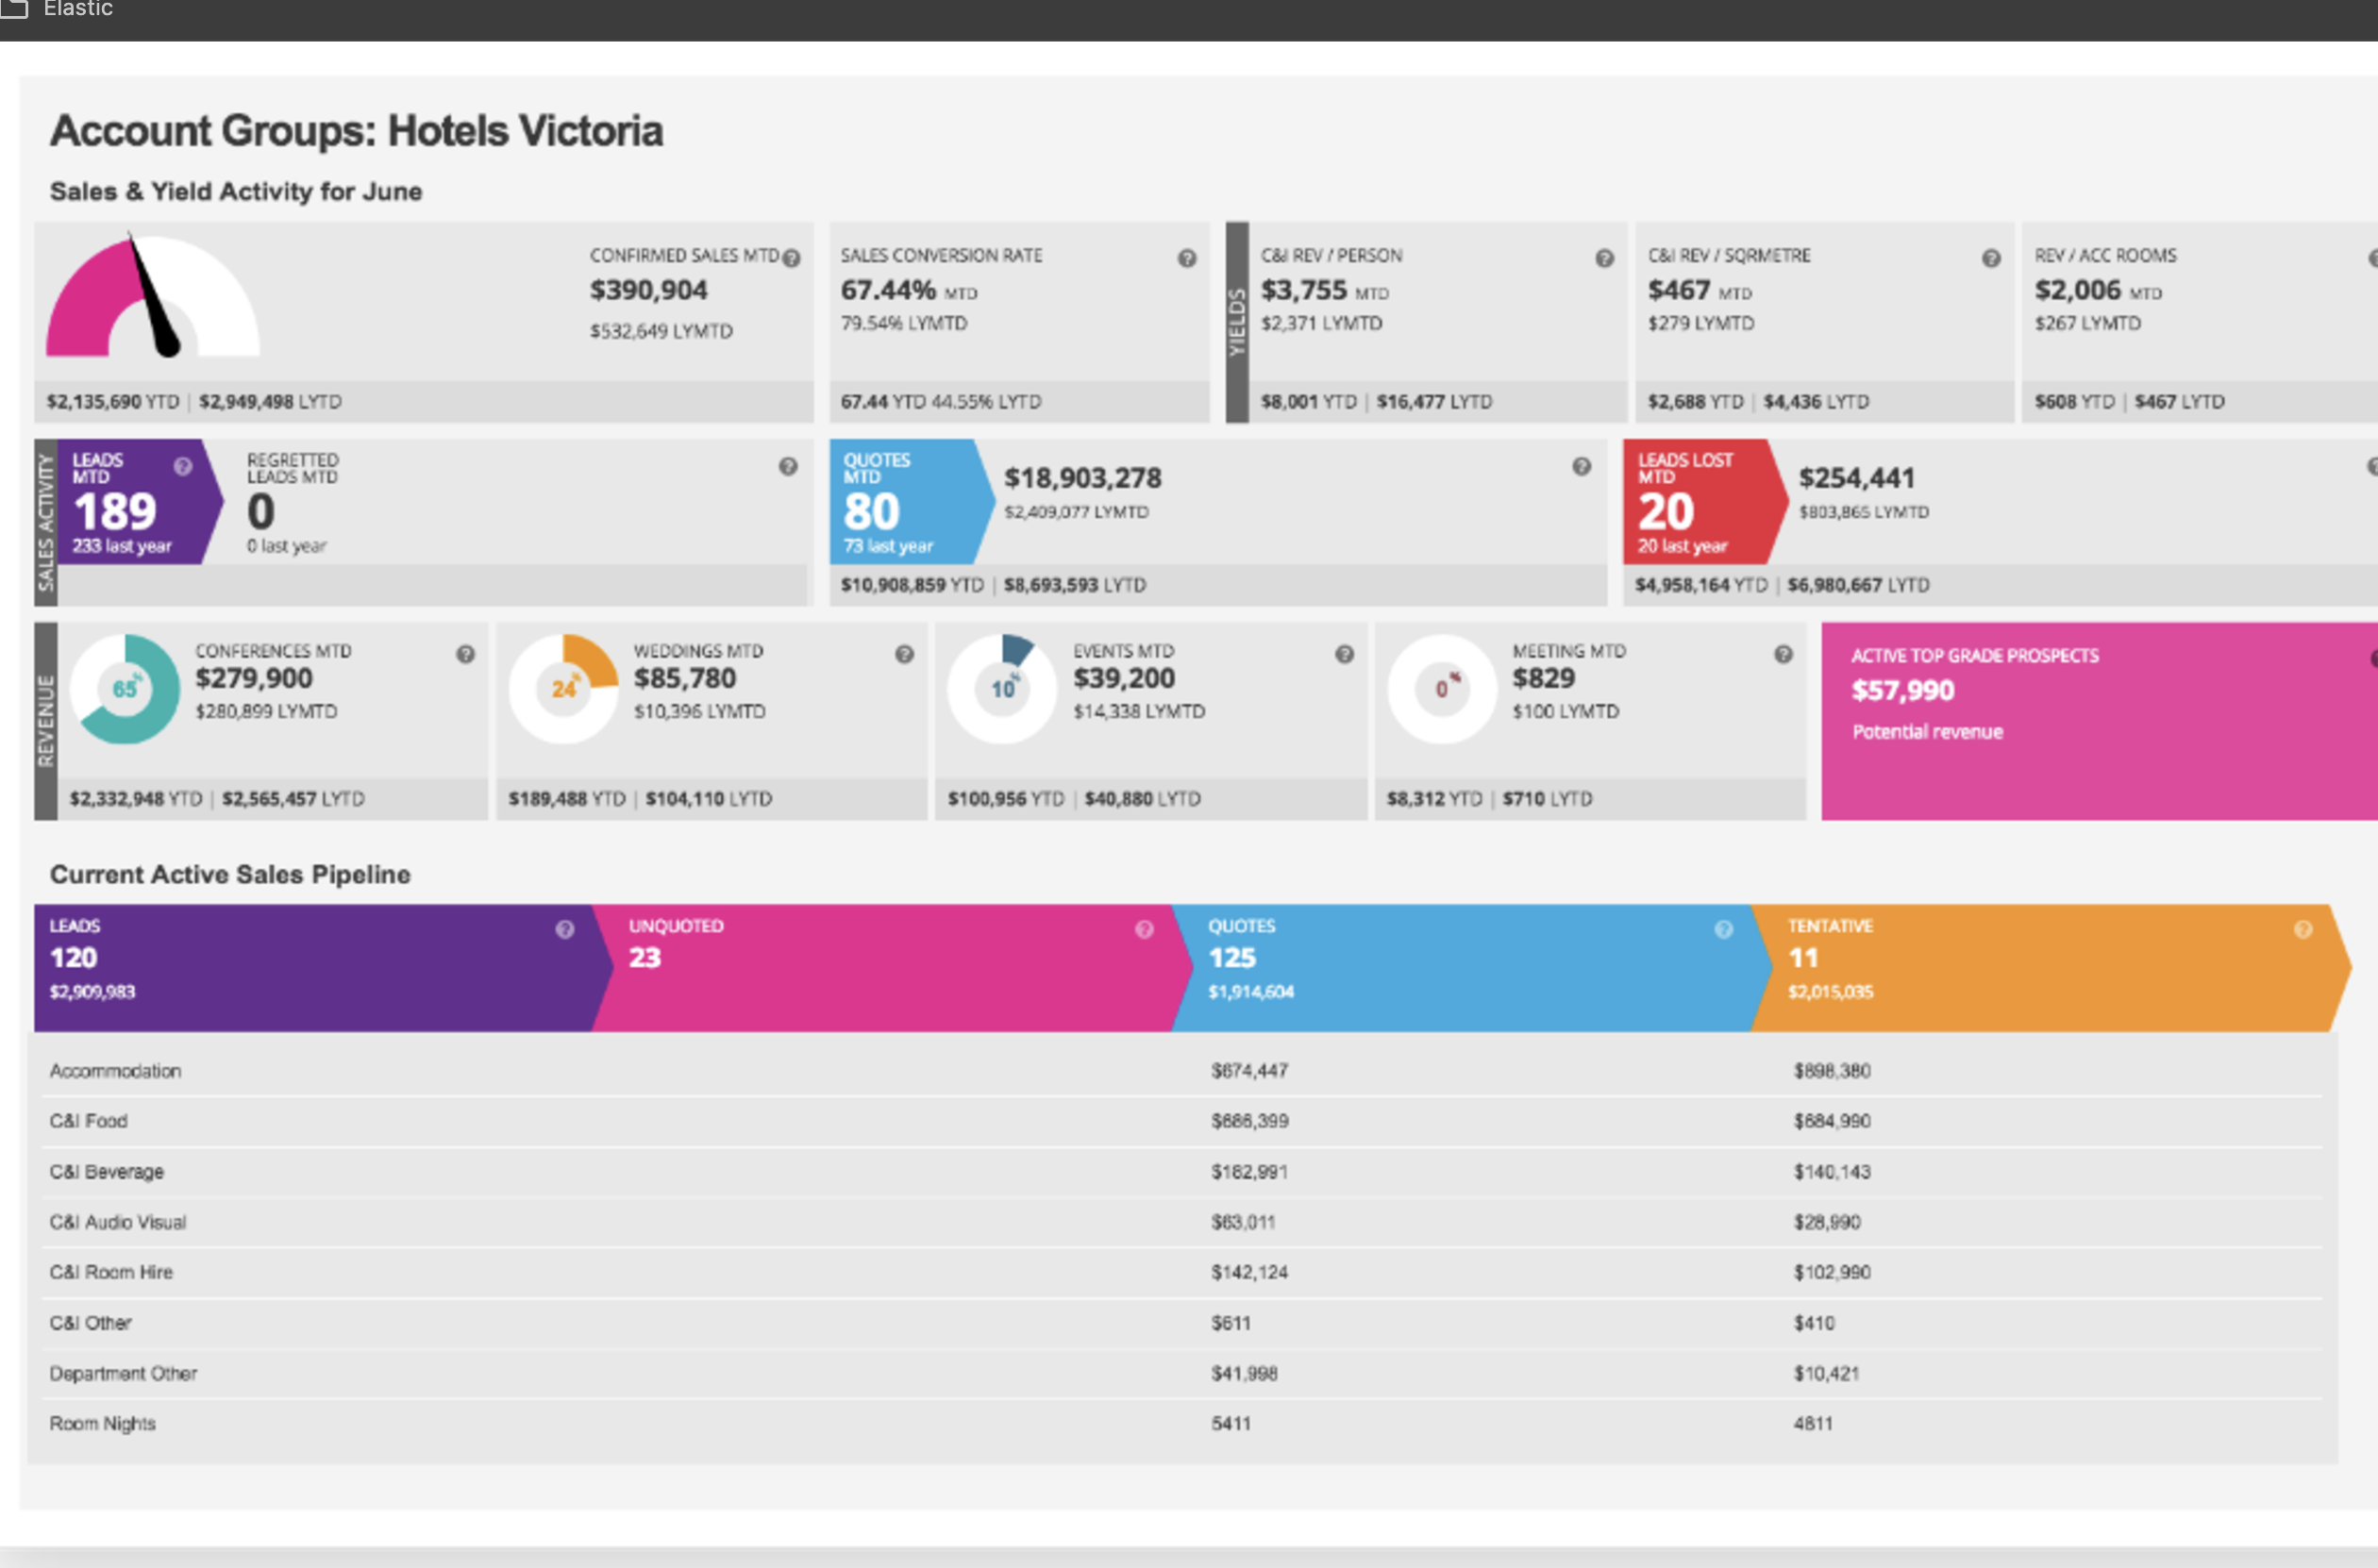Click help icon in pipeline Leads stage

tap(565, 929)
